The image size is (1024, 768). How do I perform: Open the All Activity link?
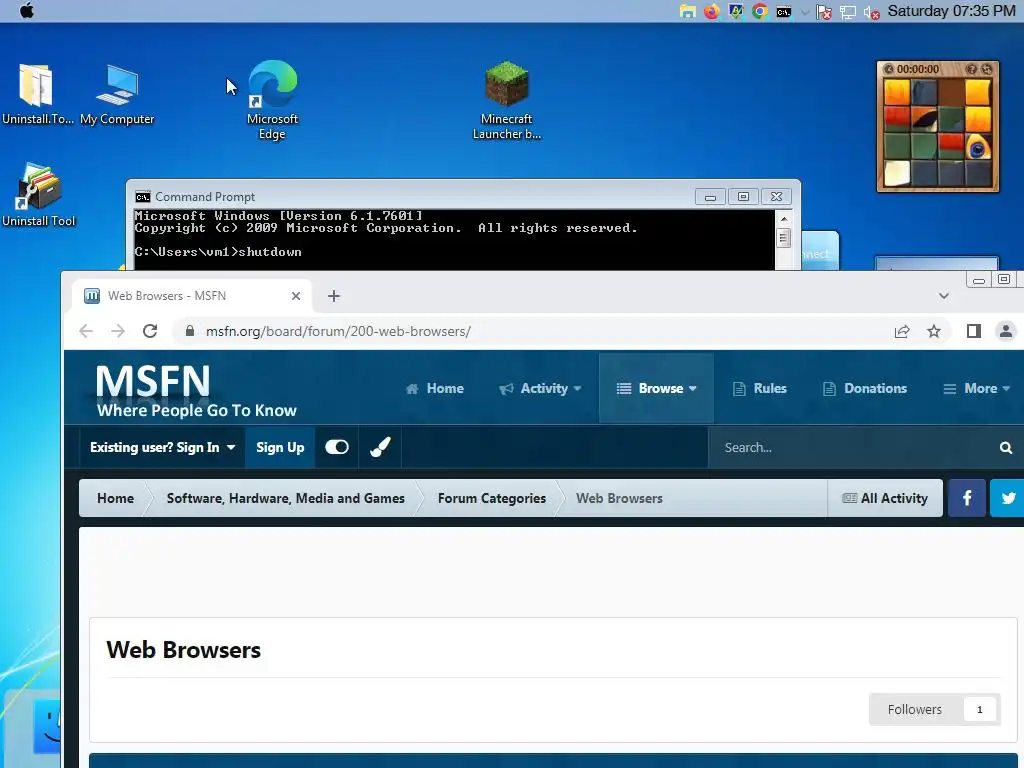click(885, 498)
